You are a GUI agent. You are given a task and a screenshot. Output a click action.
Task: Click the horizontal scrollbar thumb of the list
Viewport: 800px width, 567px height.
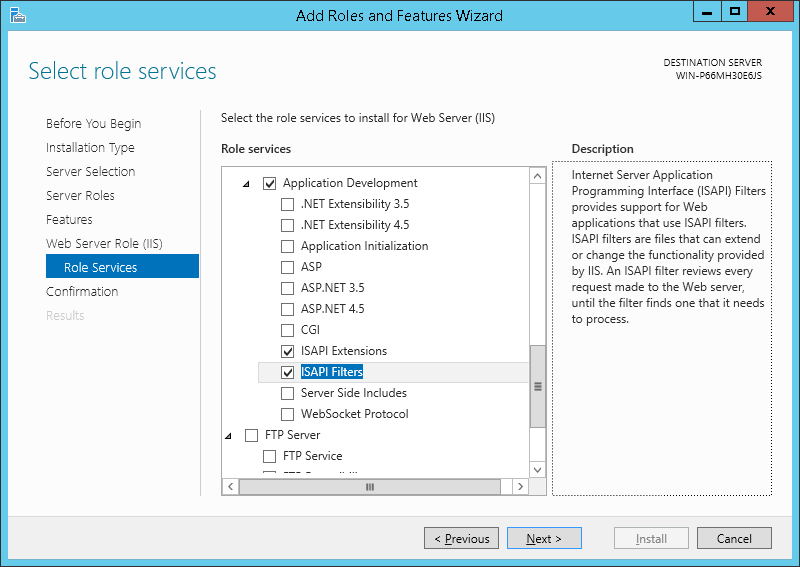click(x=369, y=487)
